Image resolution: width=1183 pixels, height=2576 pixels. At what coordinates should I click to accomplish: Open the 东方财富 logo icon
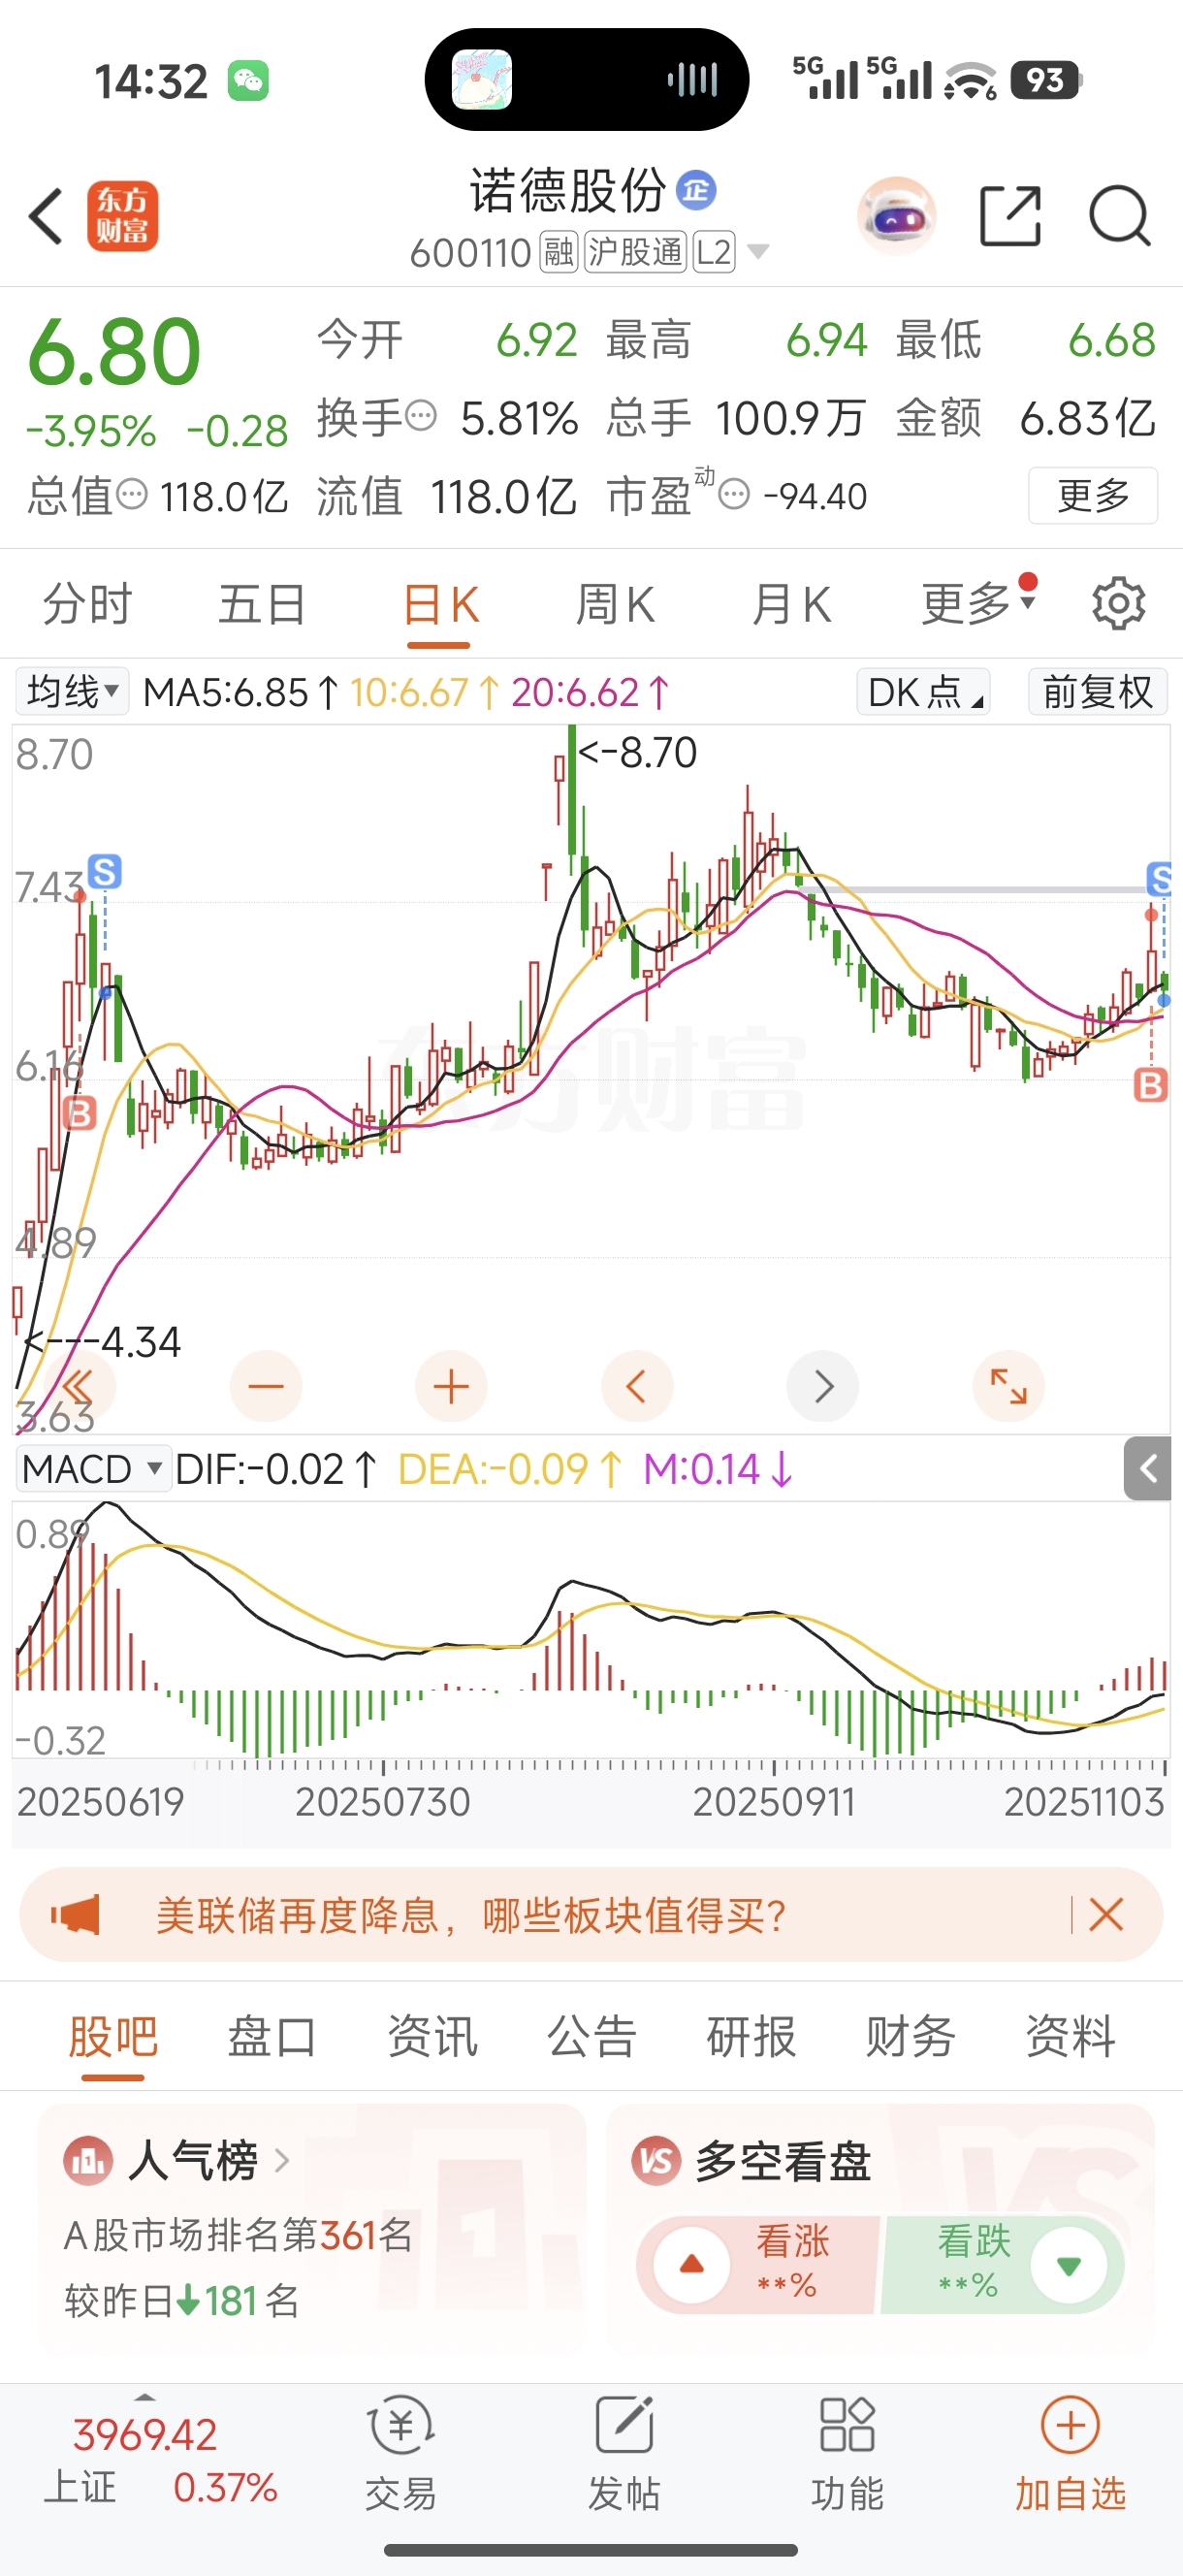(123, 216)
